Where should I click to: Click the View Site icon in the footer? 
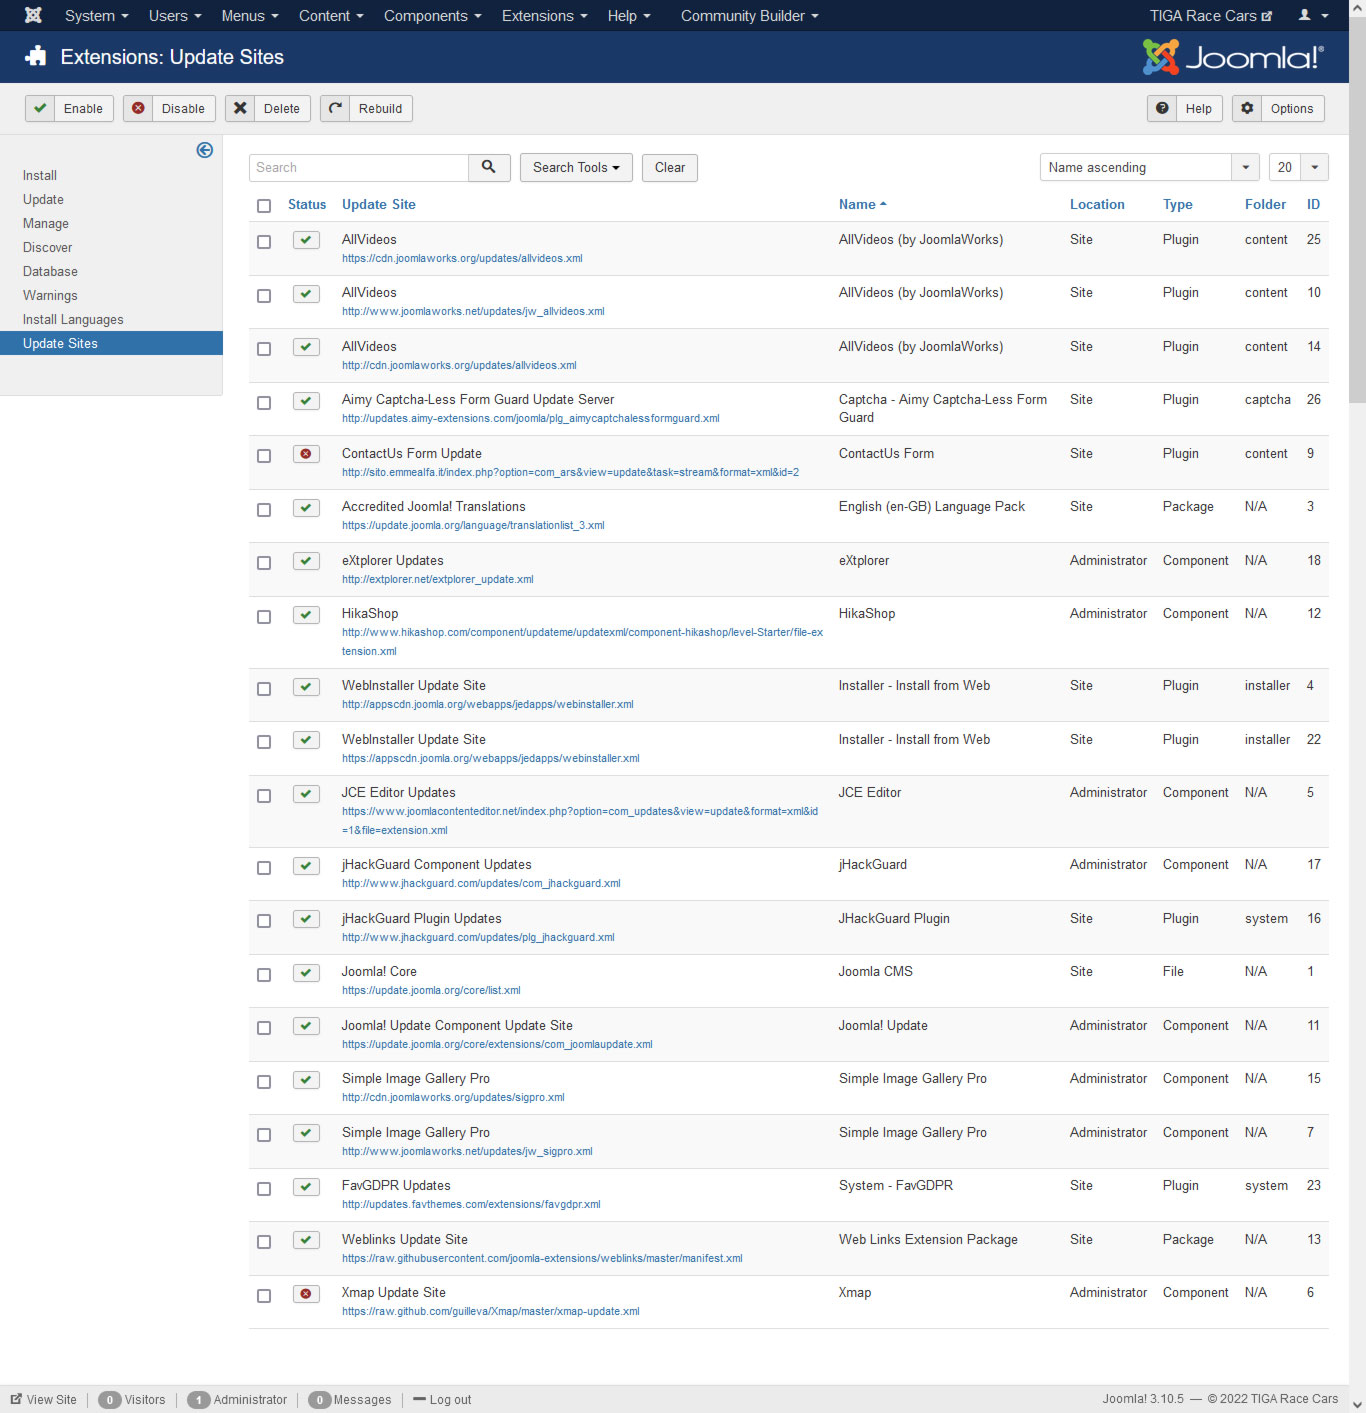pos(16,1399)
